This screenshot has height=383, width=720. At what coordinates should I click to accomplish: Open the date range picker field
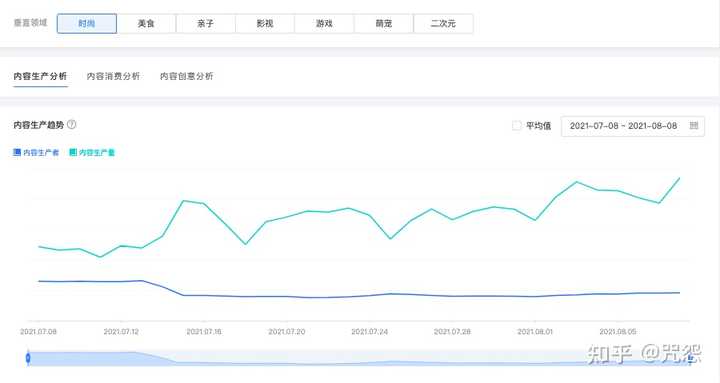633,126
